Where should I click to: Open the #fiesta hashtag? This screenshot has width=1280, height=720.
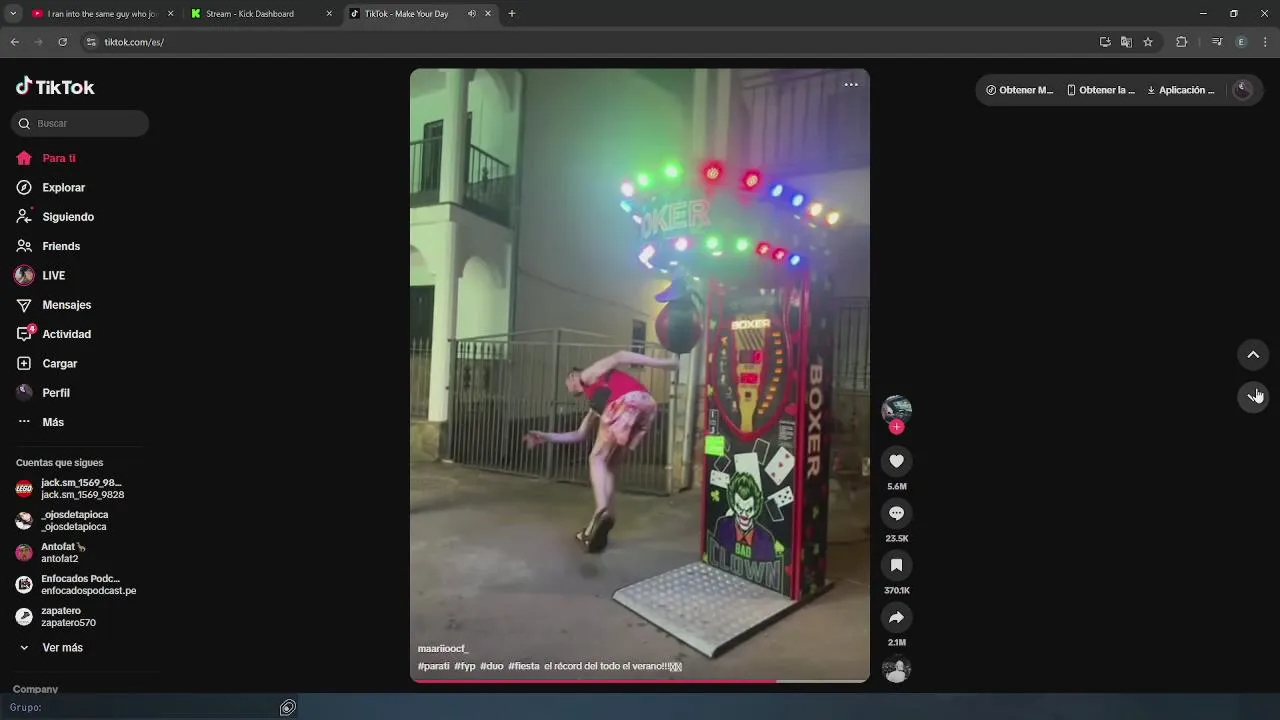click(x=524, y=666)
